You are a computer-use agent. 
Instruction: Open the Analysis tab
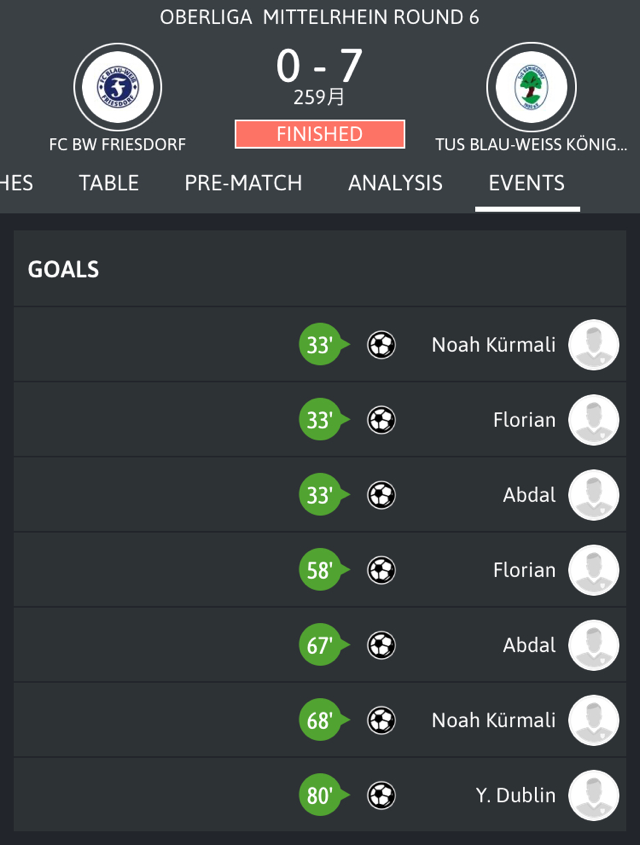tap(395, 183)
